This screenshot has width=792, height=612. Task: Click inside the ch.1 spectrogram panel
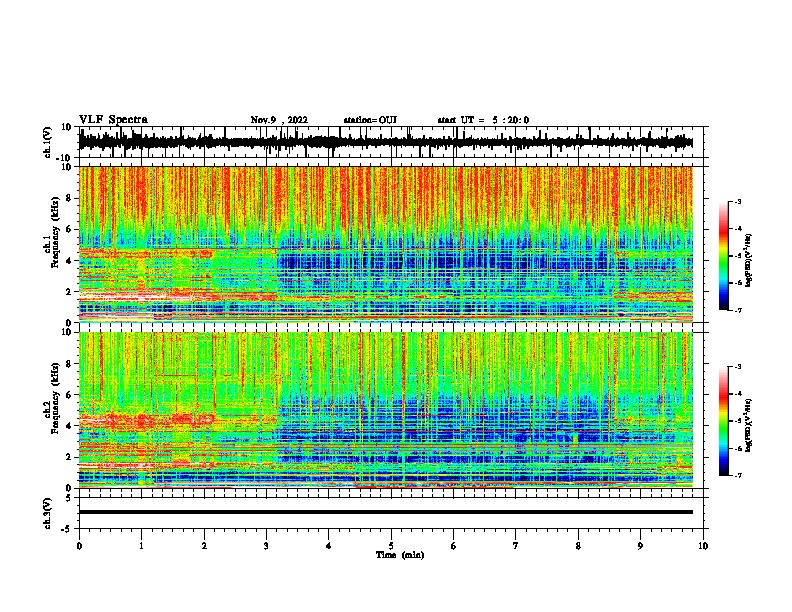(x=386, y=244)
